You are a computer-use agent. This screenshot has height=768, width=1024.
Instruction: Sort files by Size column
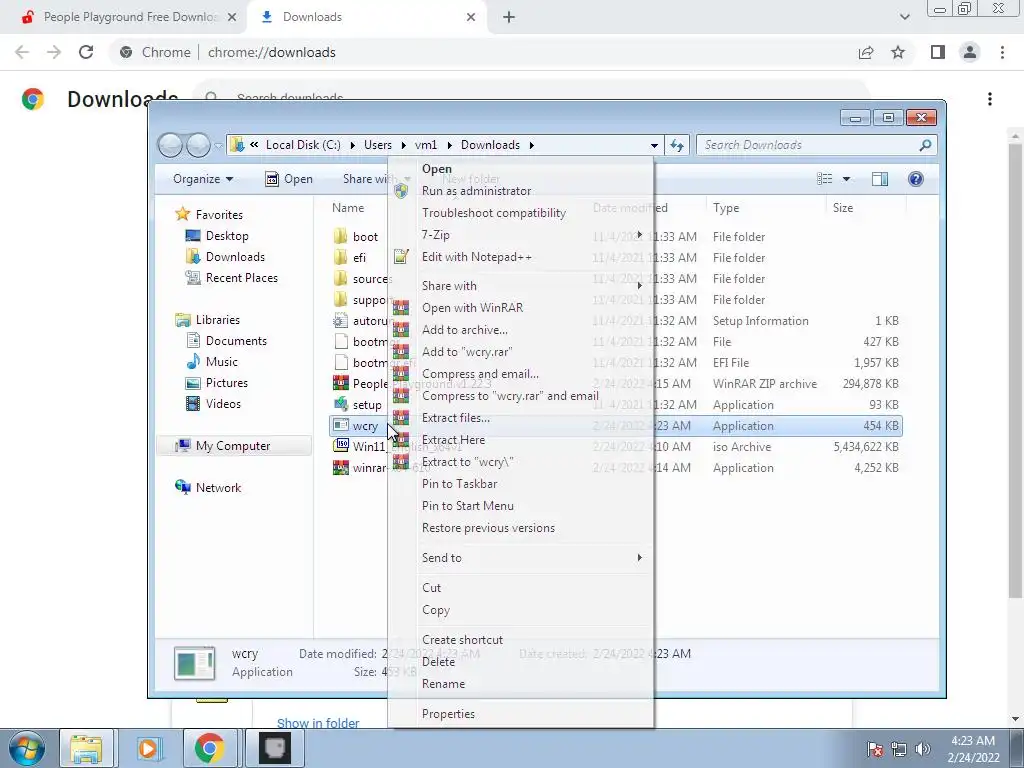pos(842,208)
